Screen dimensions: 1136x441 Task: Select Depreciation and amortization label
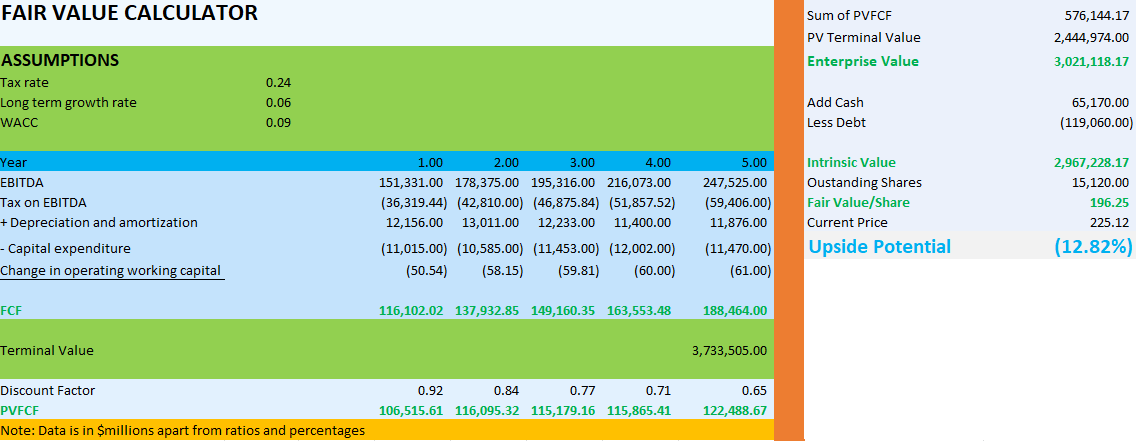point(99,222)
